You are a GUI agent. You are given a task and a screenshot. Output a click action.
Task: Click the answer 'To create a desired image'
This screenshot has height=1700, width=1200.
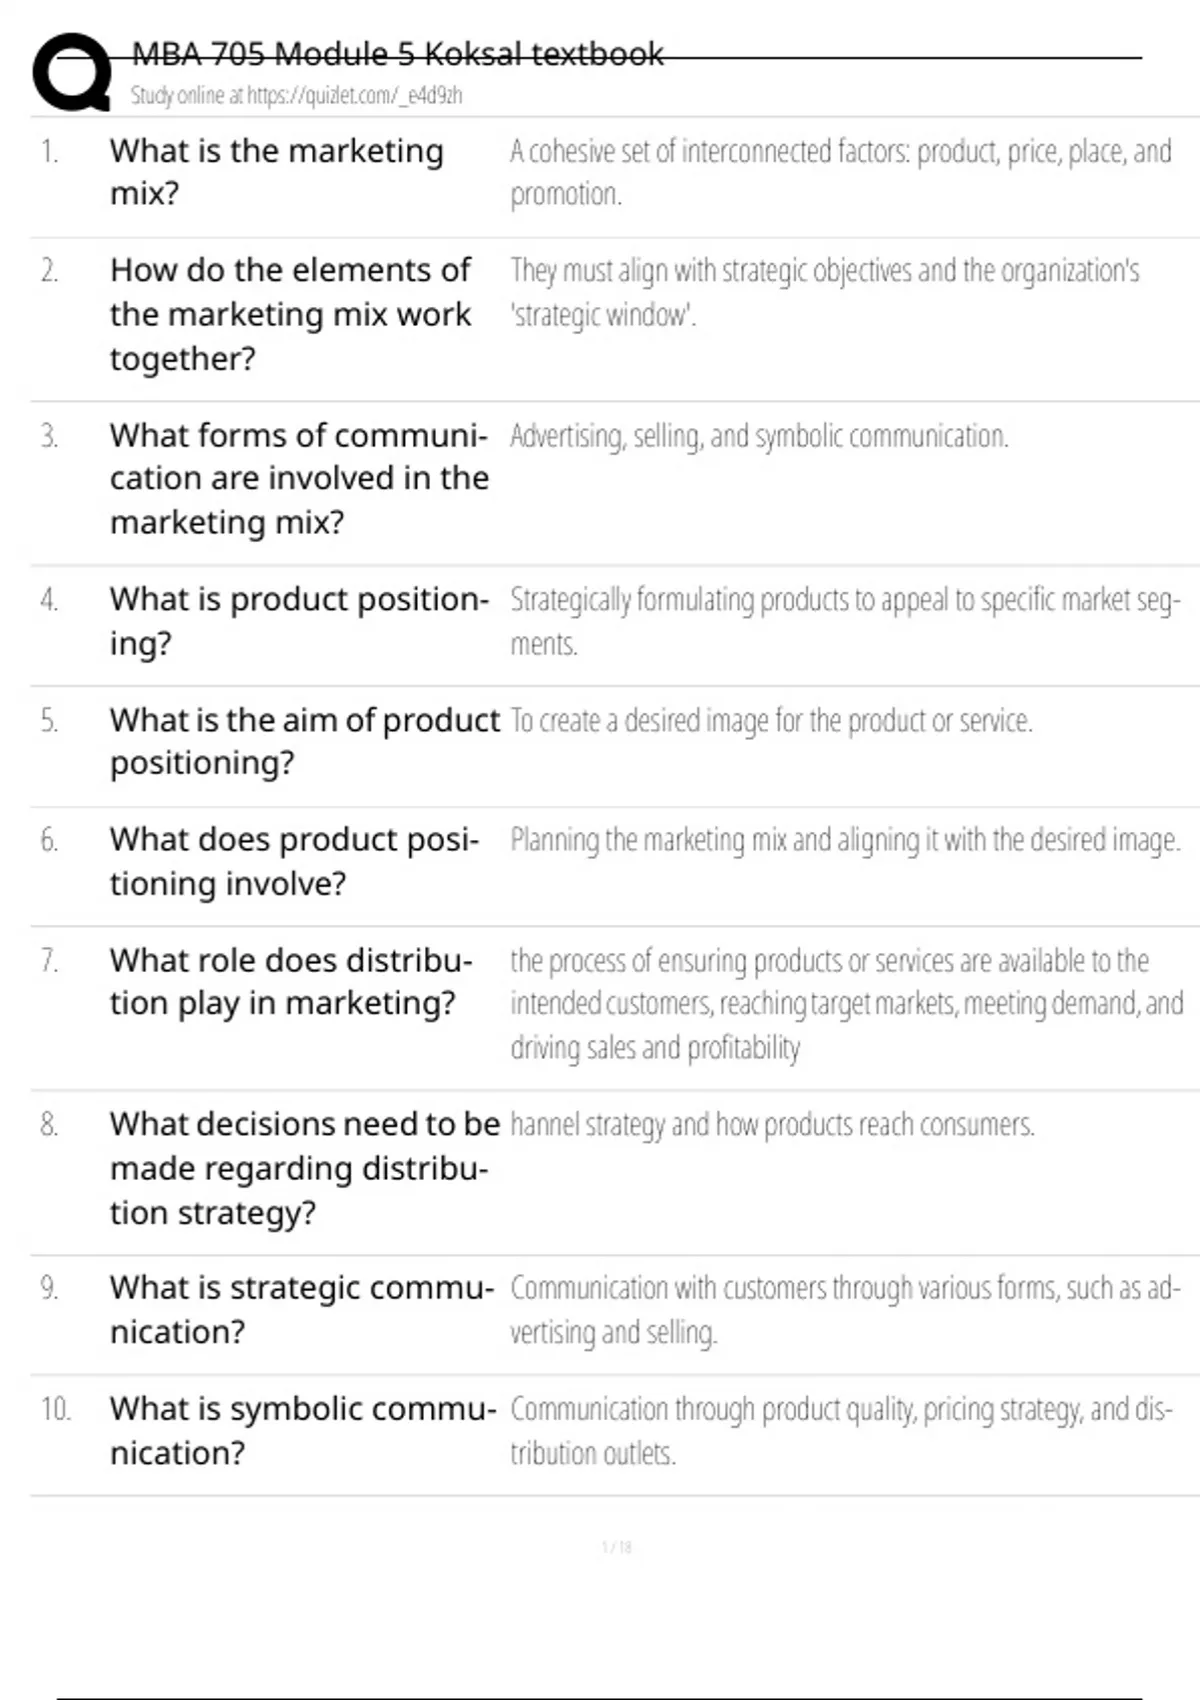[x=771, y=720]
